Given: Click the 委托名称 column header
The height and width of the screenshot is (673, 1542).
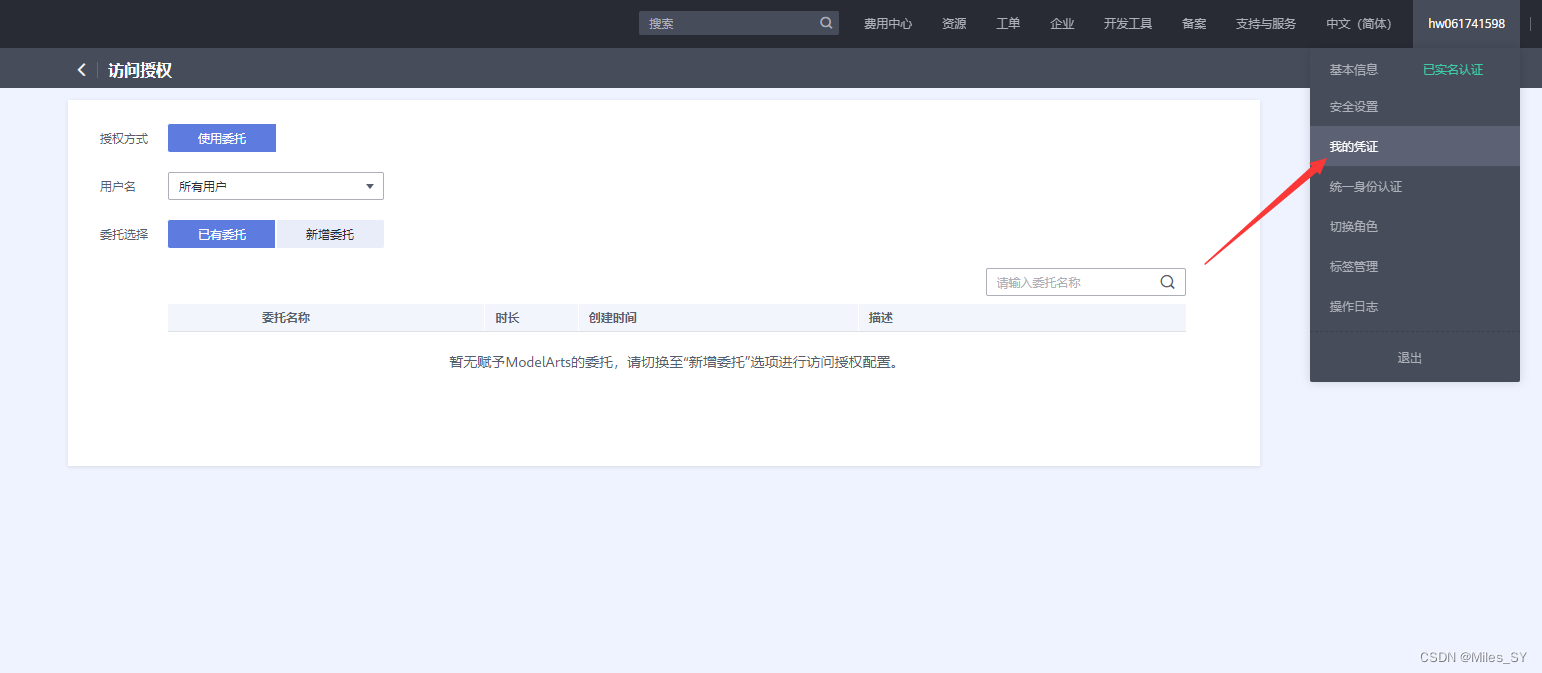Looking at the screenshot, I should pyautogui.click(x=286, y=317).
